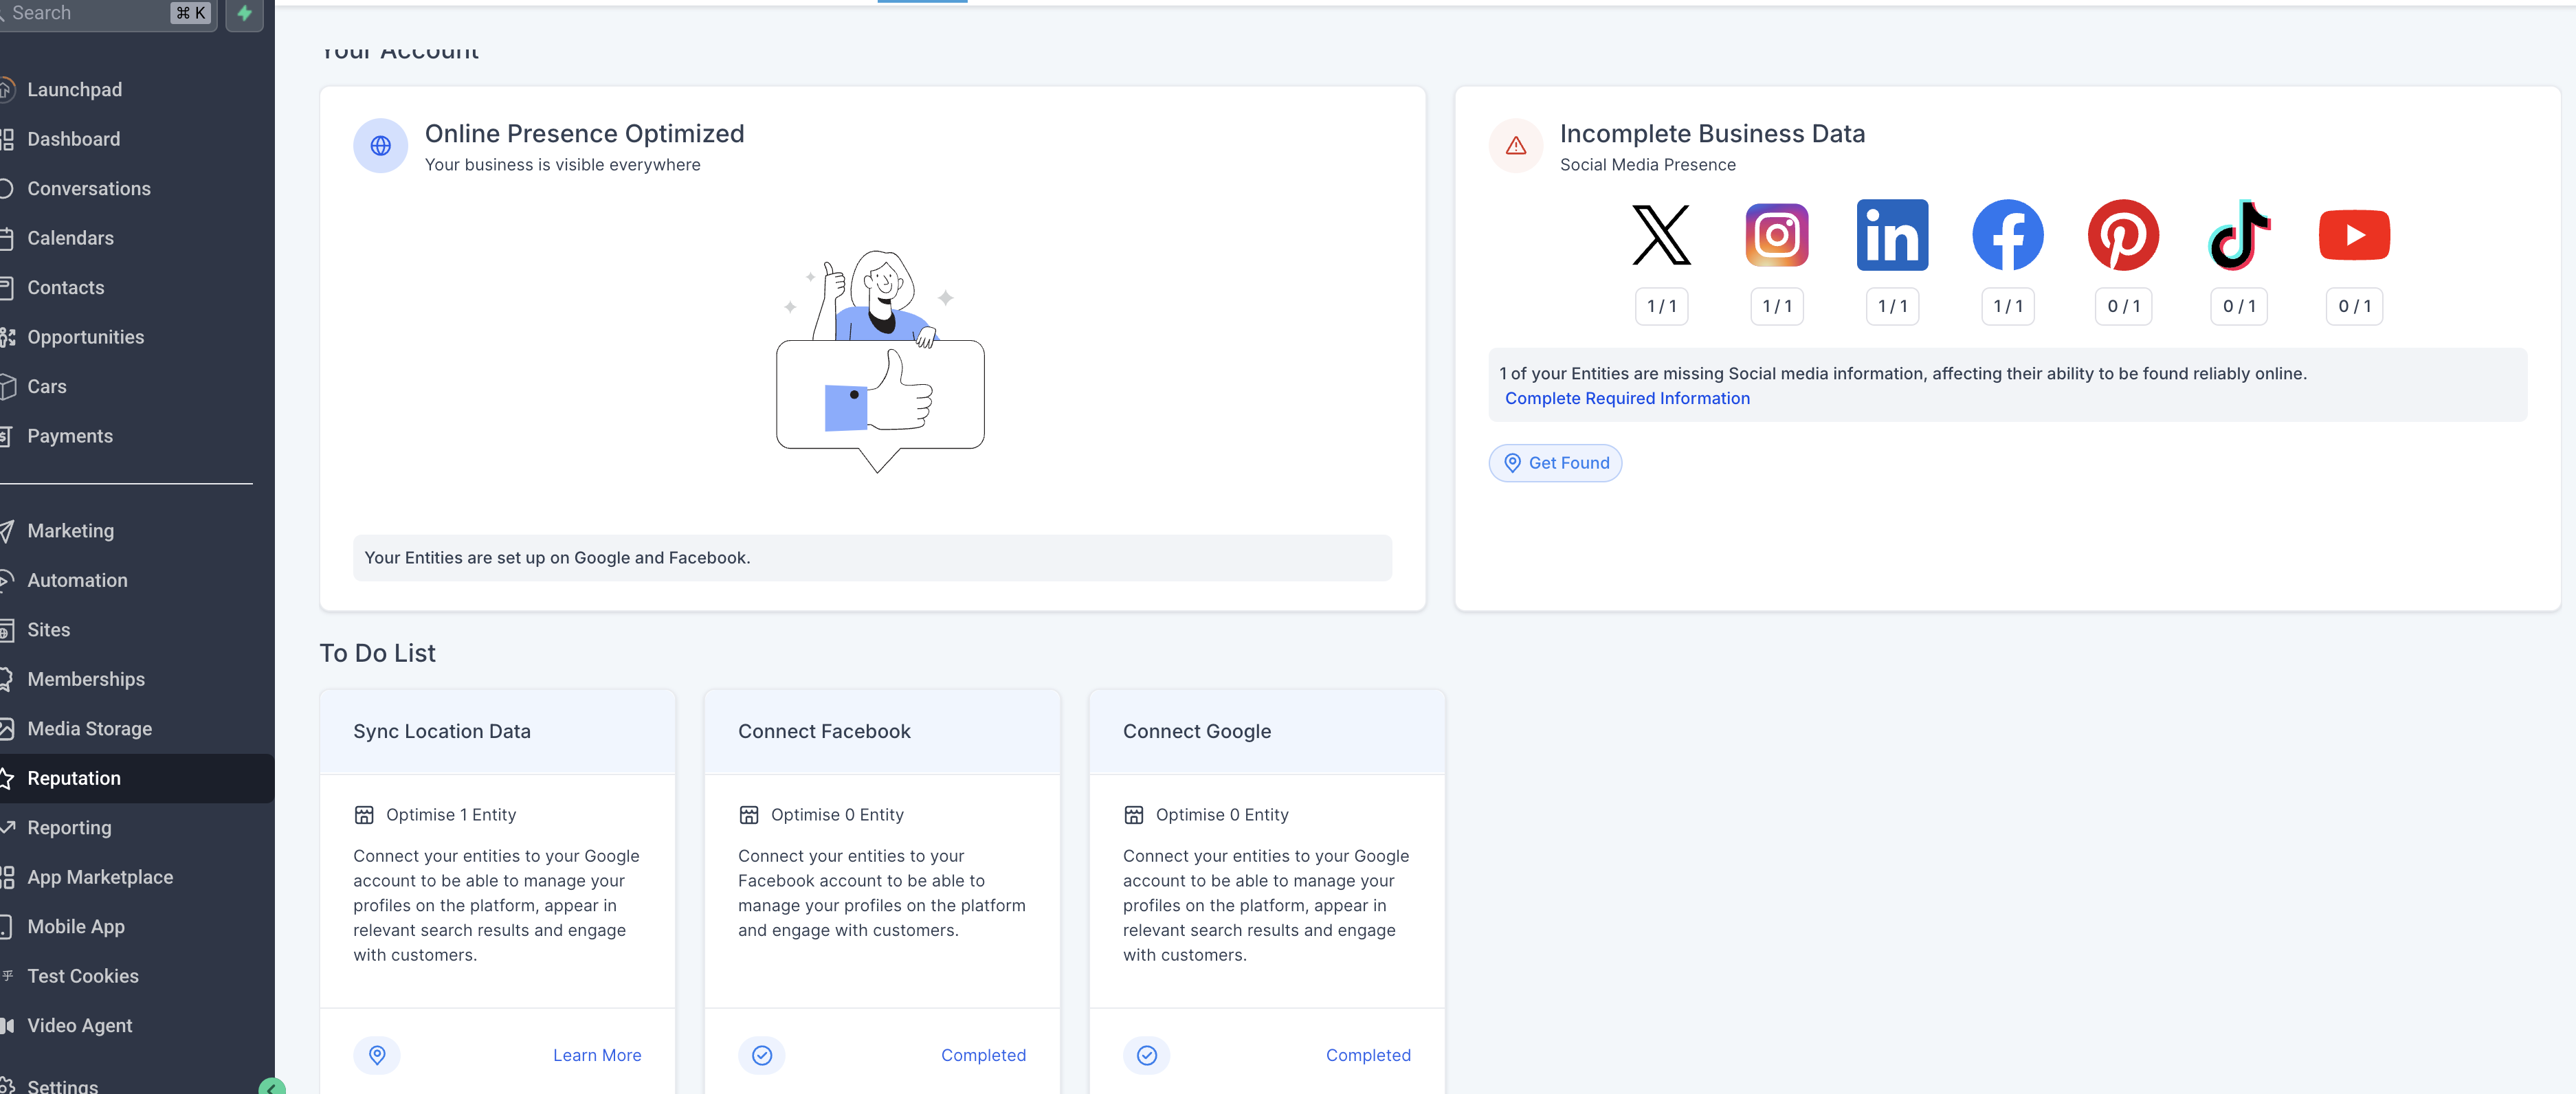Click the red warning triangle icon
The height and width of the screenshot is (1094, 2576).
1515,146
